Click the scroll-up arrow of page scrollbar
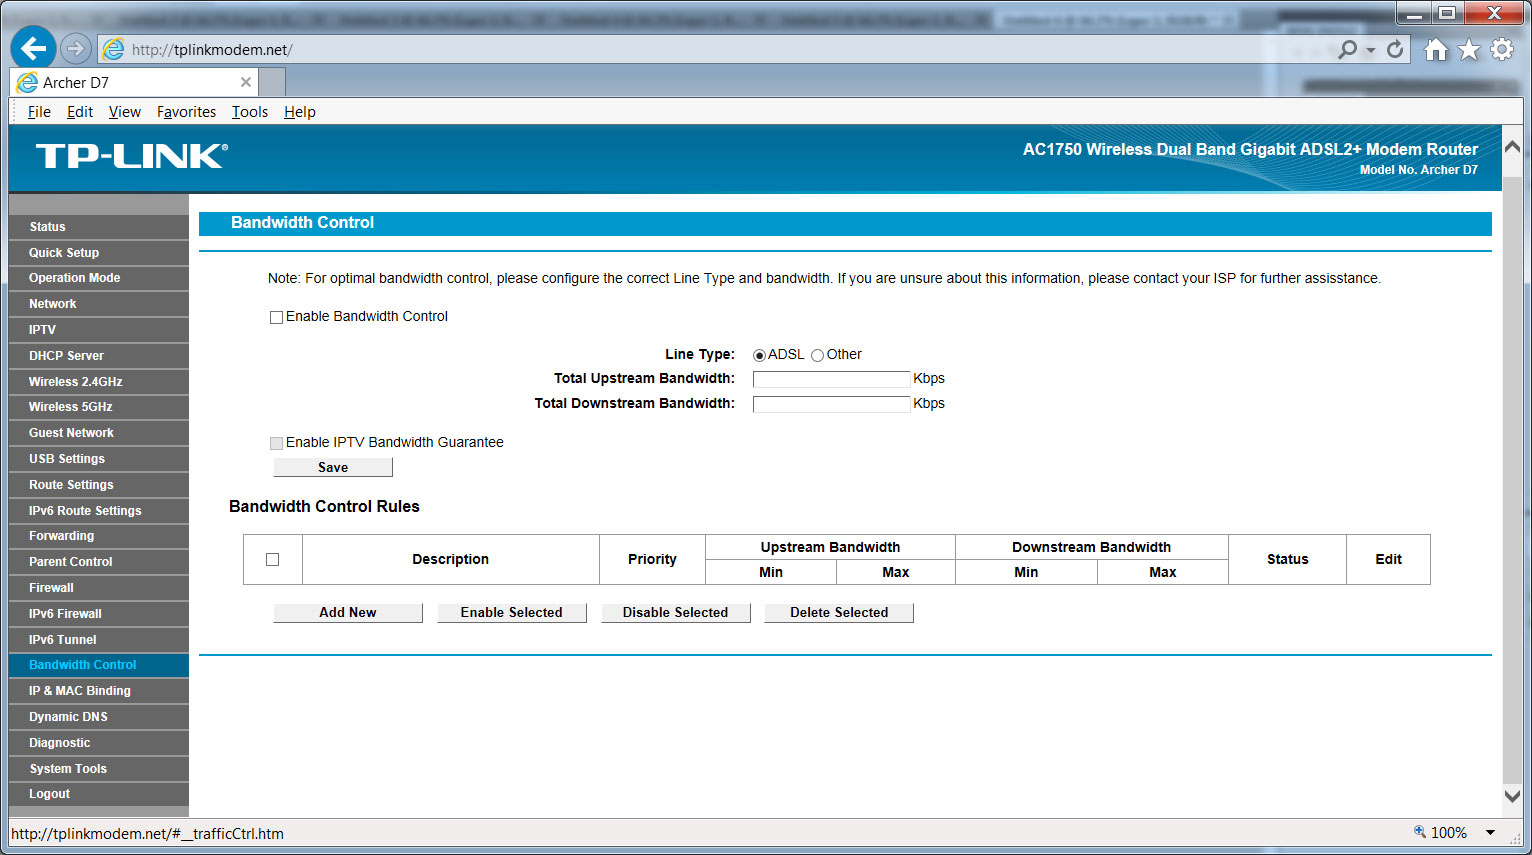The width and height of the screenshot is (1532, 855). coord(1512,147)
